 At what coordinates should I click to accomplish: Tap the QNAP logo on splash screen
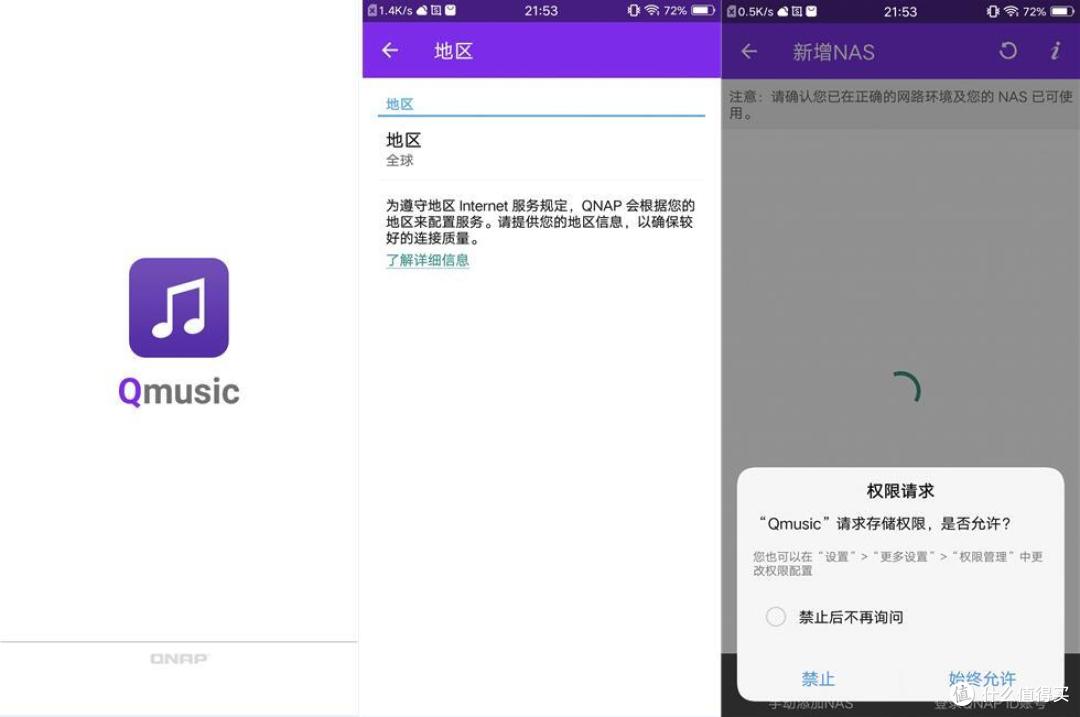pyautogui.click(x=178, y=659)
